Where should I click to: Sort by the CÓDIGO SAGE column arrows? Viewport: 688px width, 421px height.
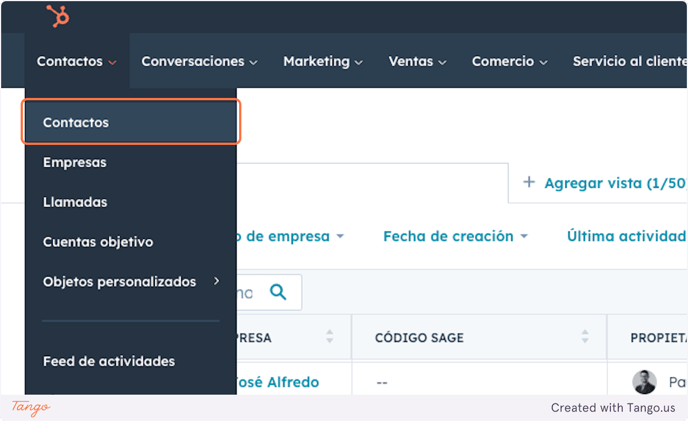pyautogui.click(x=585, y=336)
